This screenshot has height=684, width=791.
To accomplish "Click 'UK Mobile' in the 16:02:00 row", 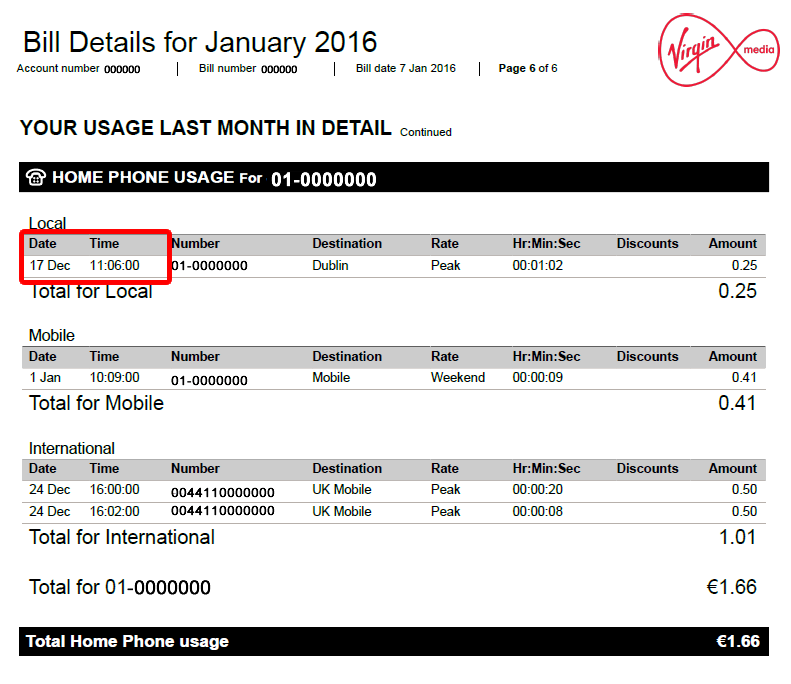I will pyautogui.click(x=342, y=511).
